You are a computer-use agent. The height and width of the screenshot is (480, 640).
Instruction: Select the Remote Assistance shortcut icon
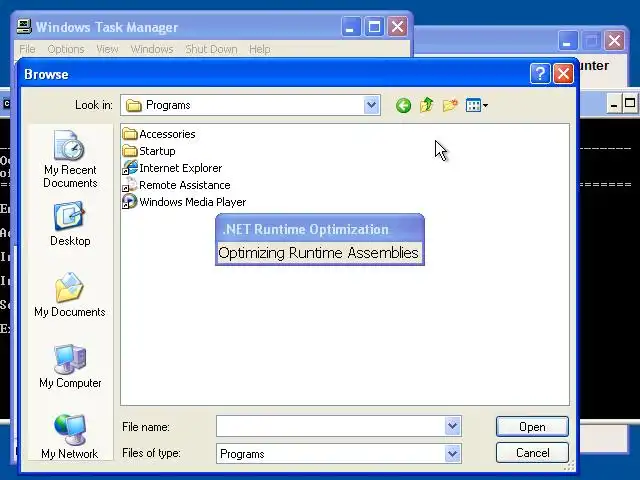pyautogui.click(x=130, y=185)
